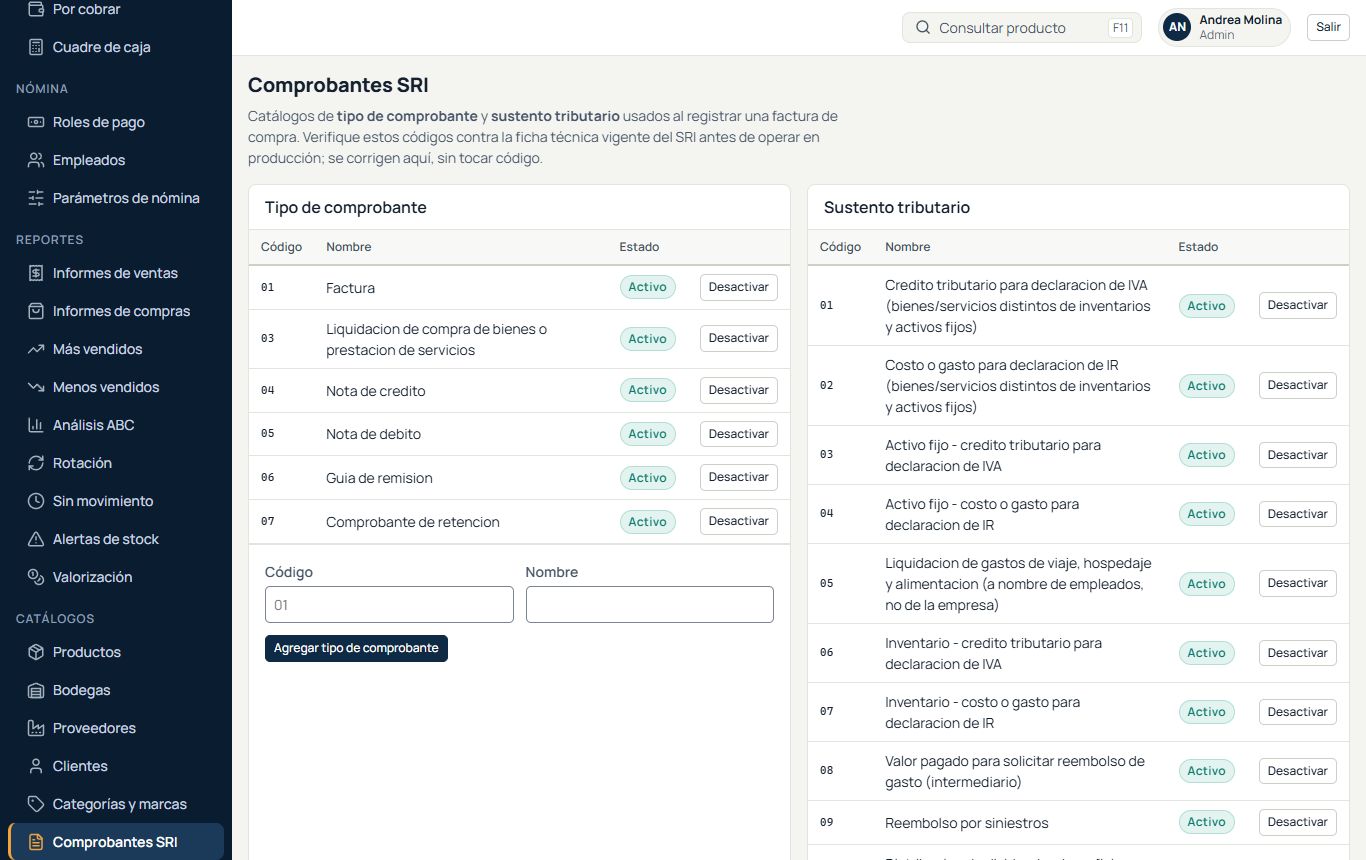Screen dimensions: 1366x860
Task: Deactivate sustento 01 Credito tributario IVA
Action: [x=1297, y=305]
